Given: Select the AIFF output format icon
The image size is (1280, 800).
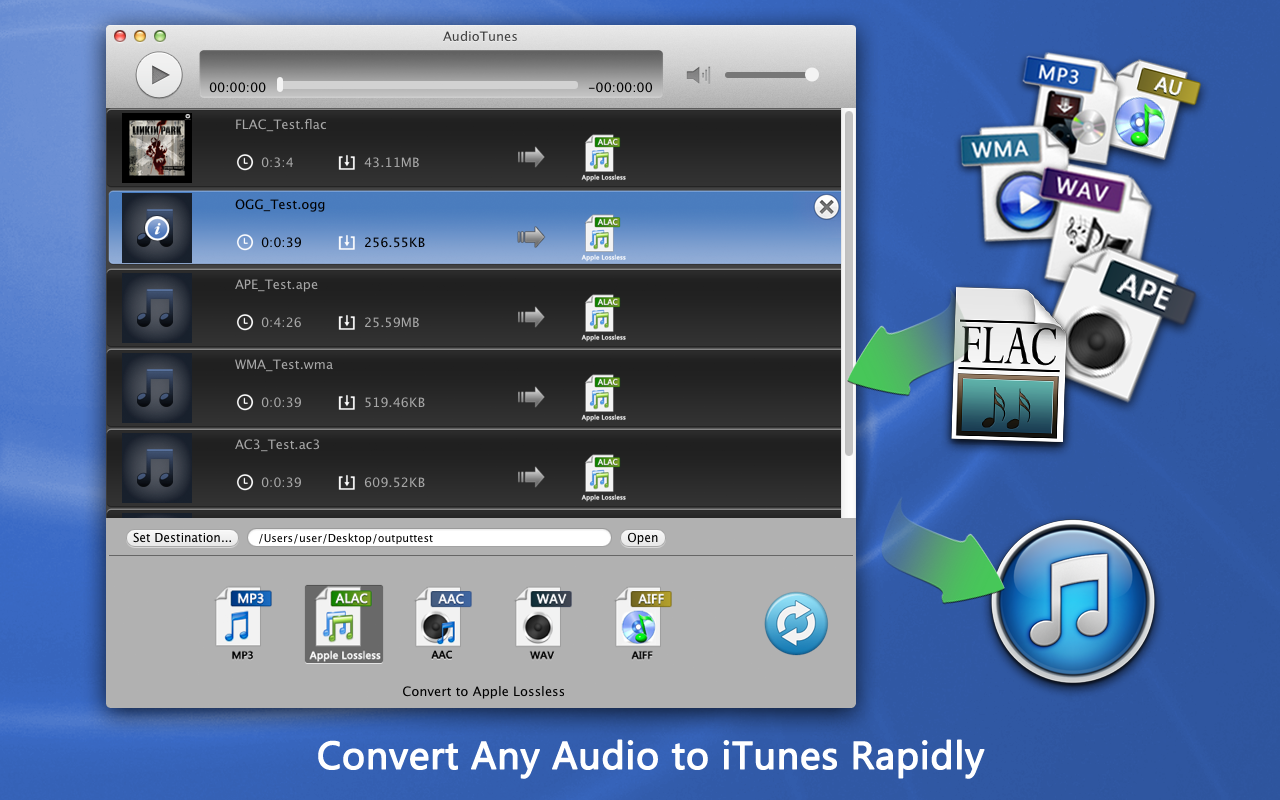Looking at the screenshot, I should pyautogui.click(x=642, y=622).
